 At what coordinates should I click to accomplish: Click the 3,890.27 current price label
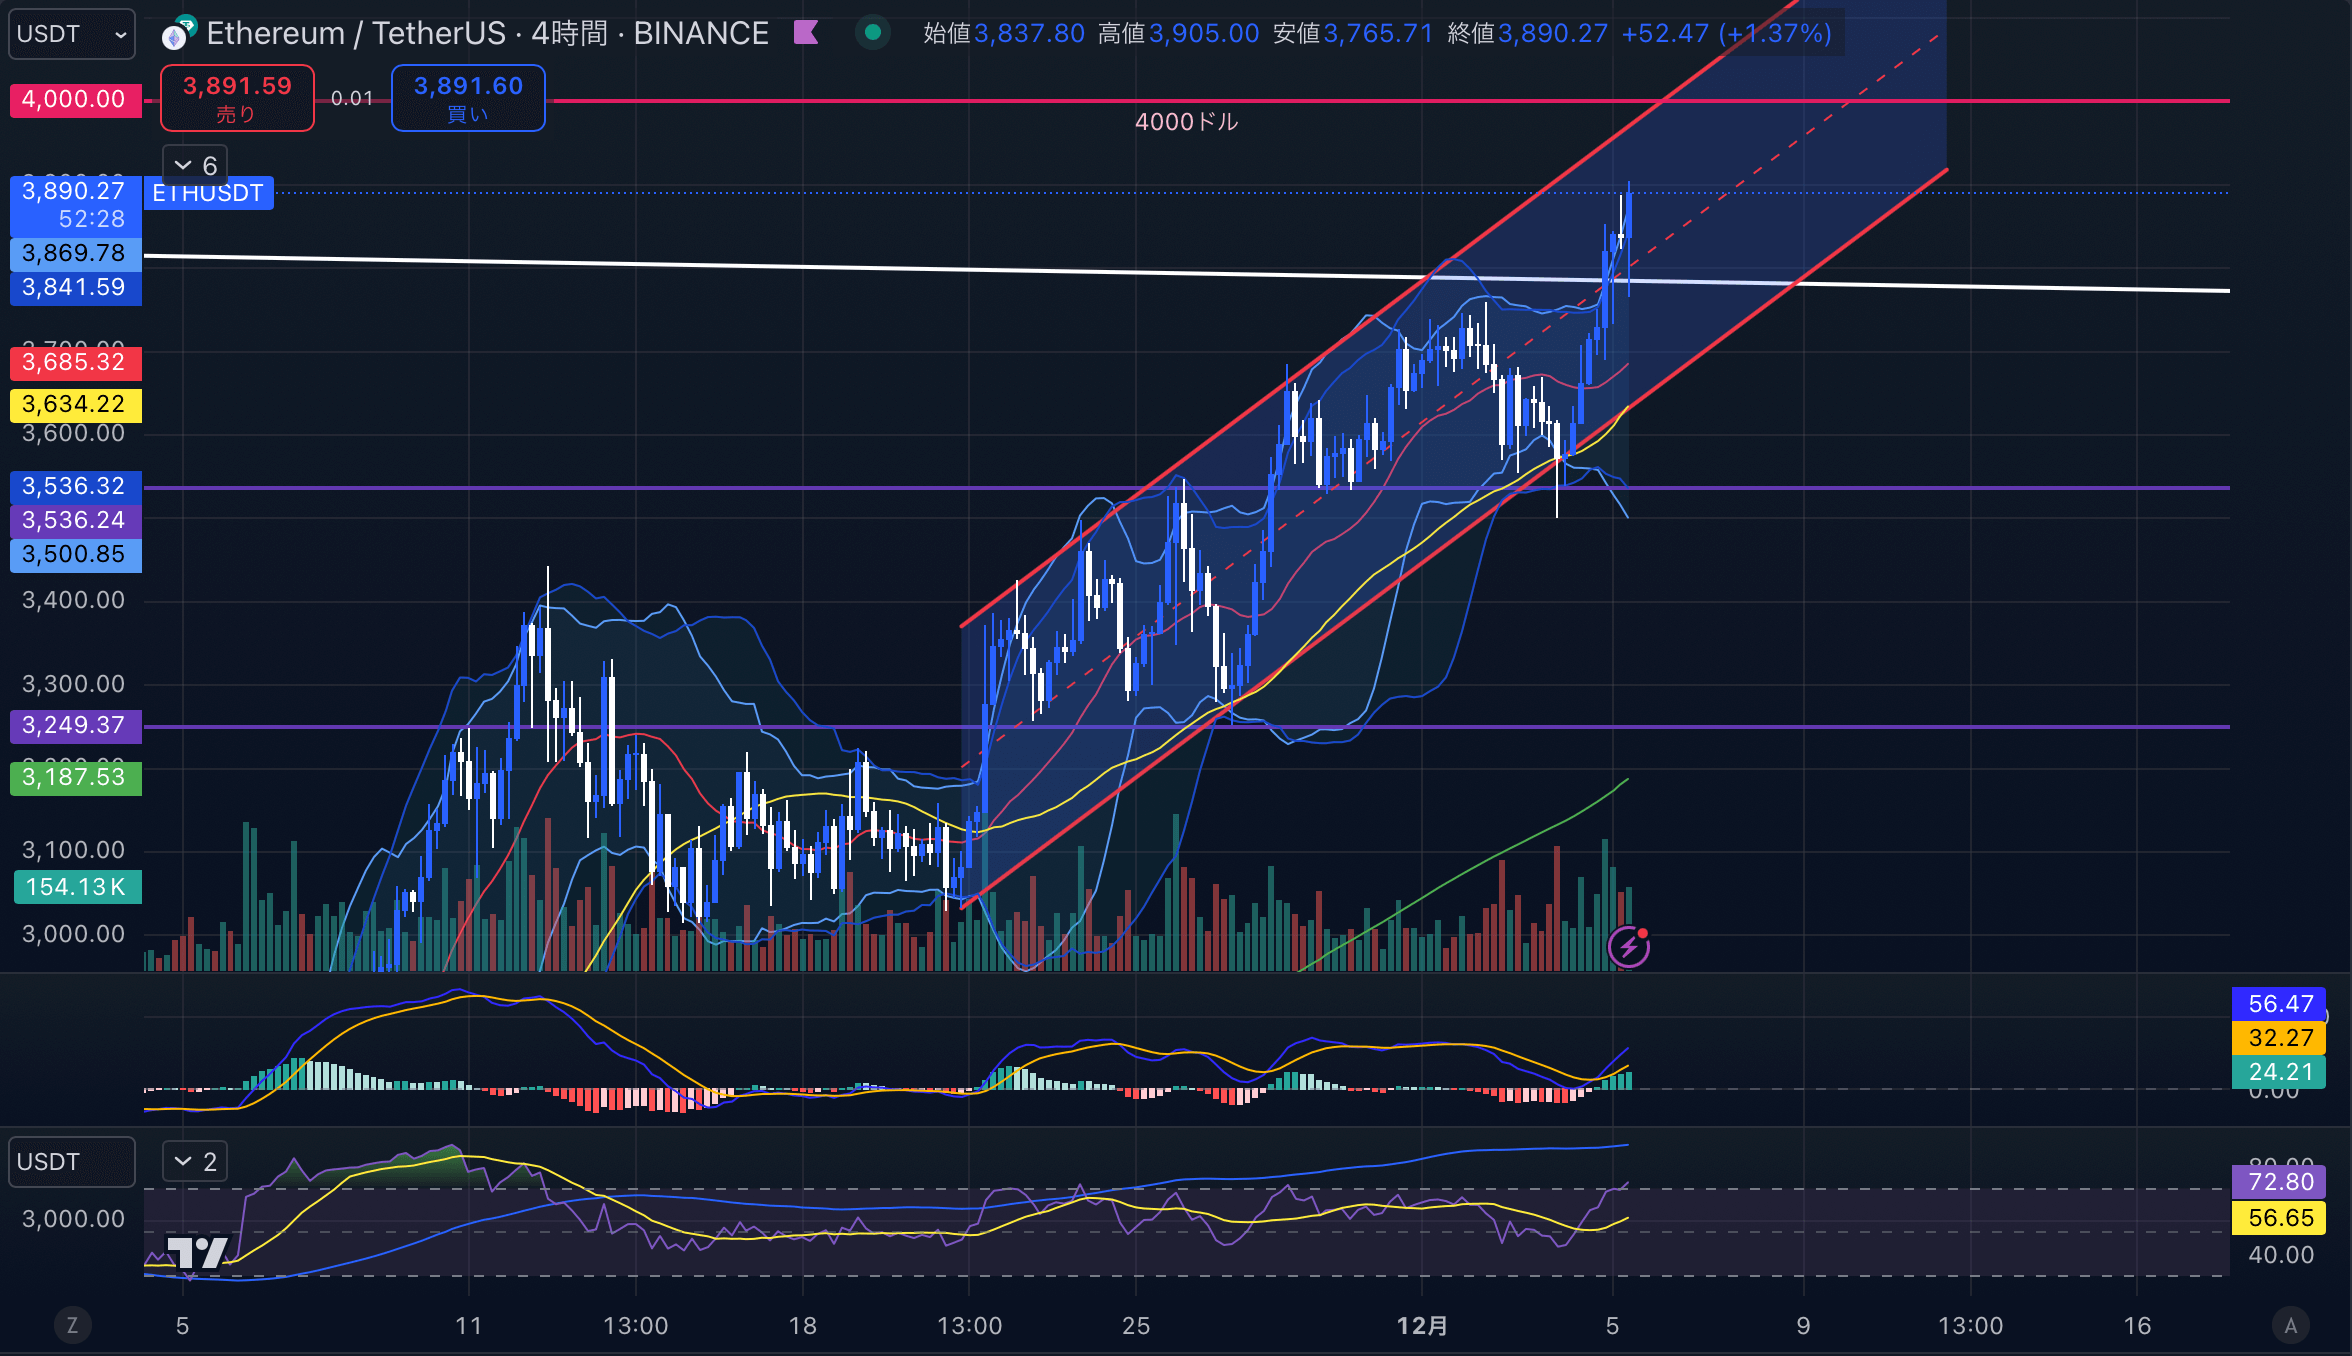click(76, 204)
